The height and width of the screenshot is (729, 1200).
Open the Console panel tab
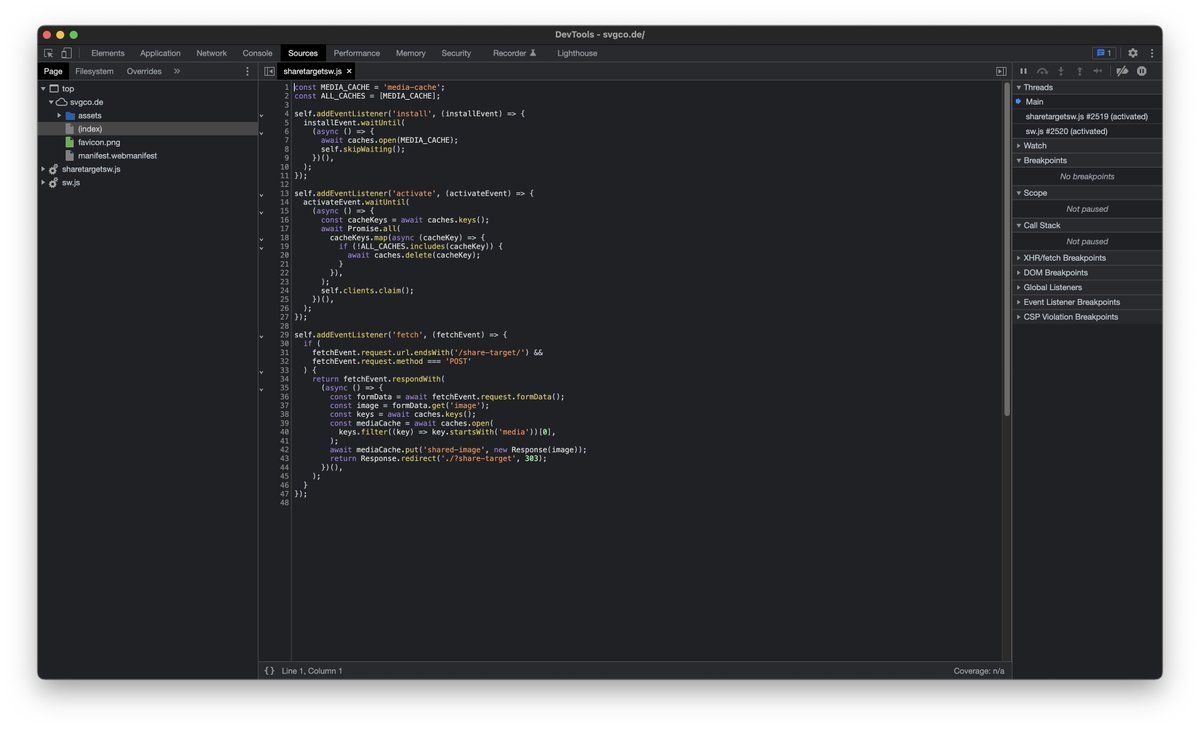(257, 53)
